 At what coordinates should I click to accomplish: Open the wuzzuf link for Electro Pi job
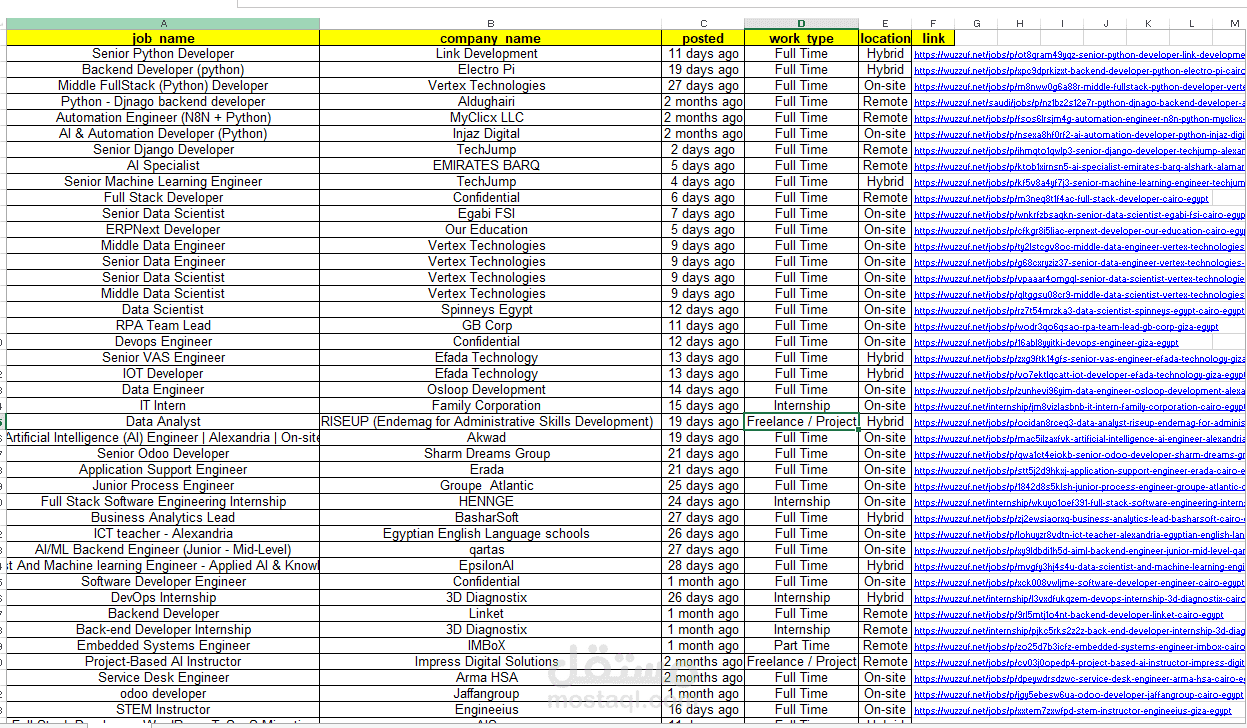[x=1079, y=71]
